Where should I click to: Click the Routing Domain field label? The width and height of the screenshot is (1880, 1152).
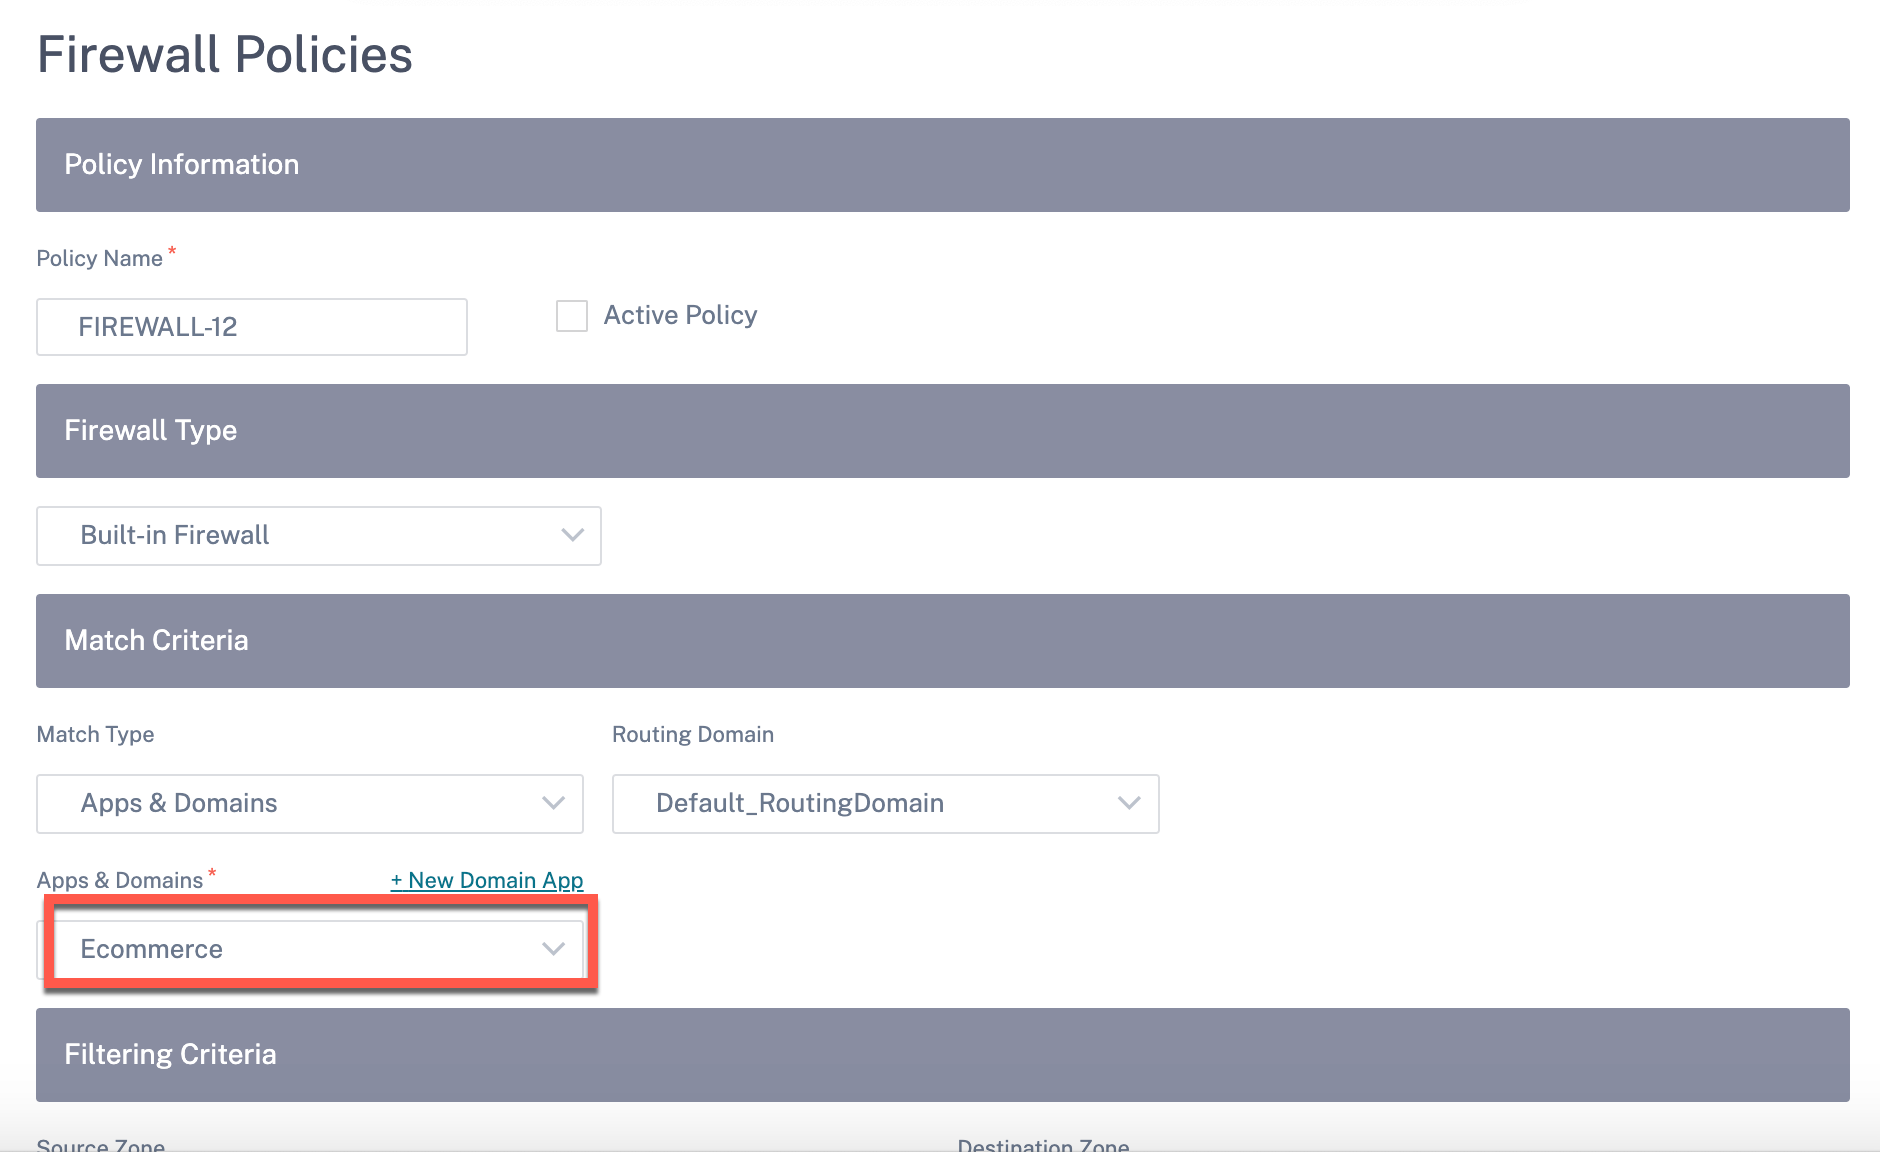pyautogui.click(x=693, y=734)
